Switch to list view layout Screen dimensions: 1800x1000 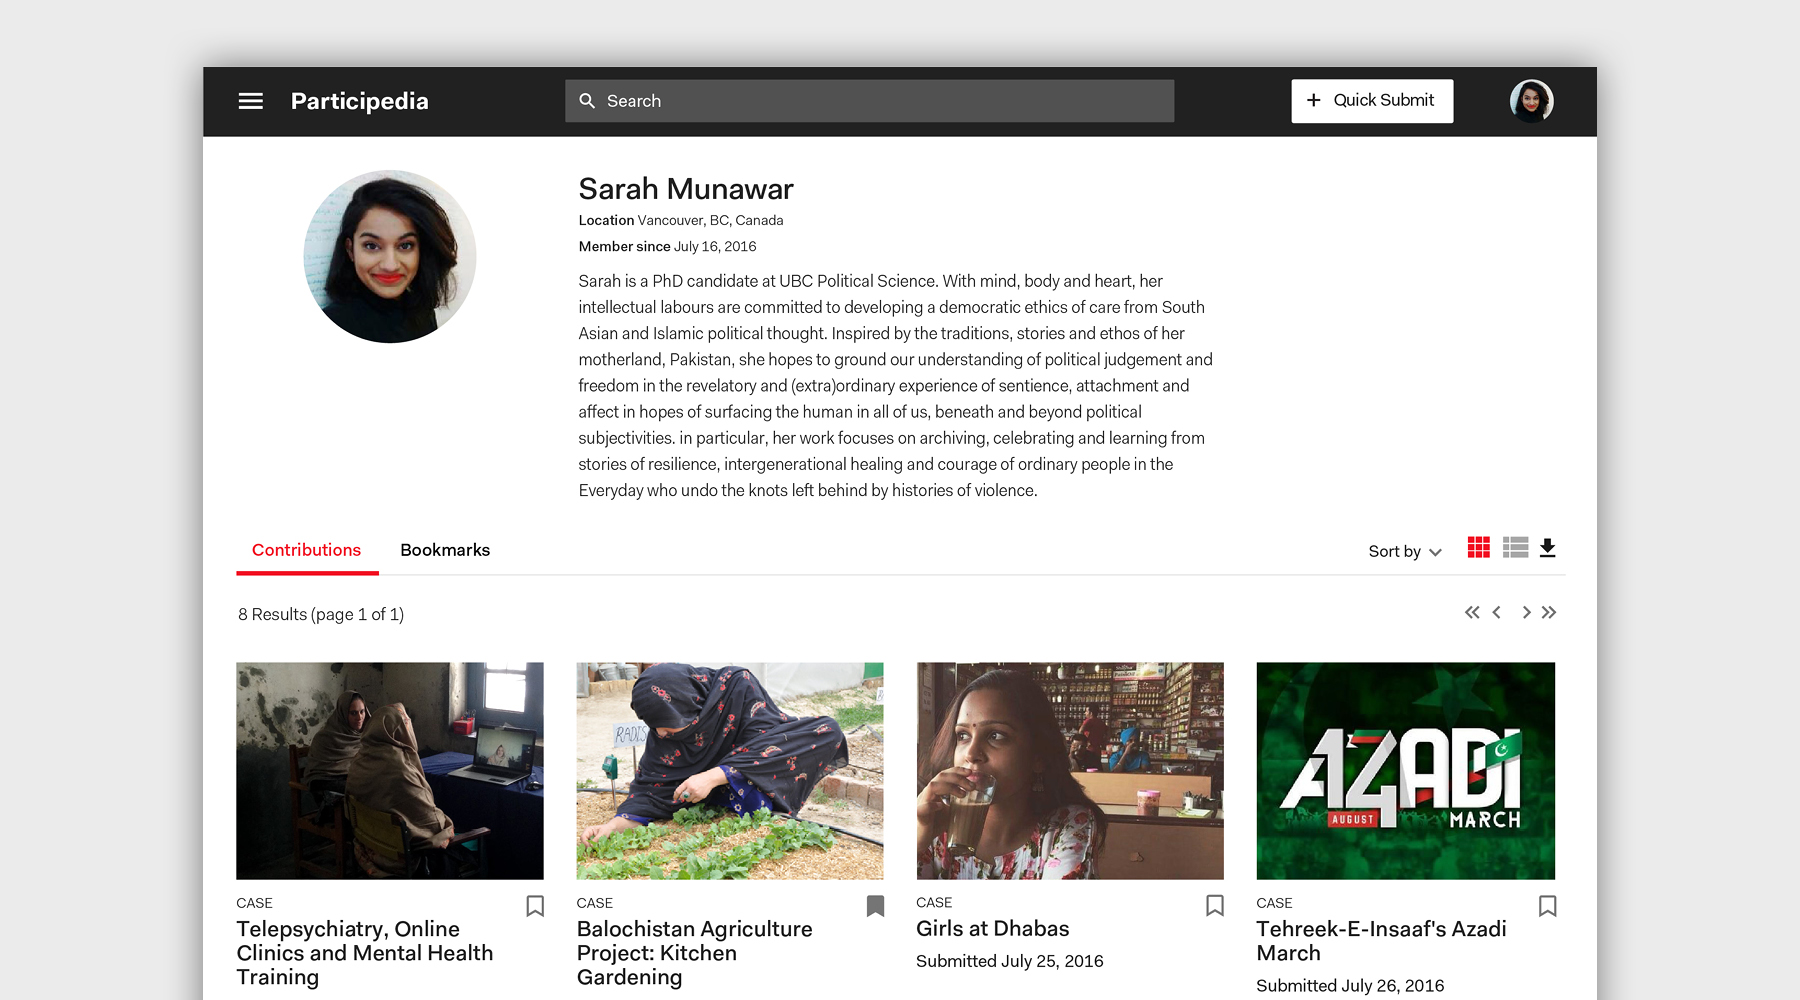tap(1515, 548)
